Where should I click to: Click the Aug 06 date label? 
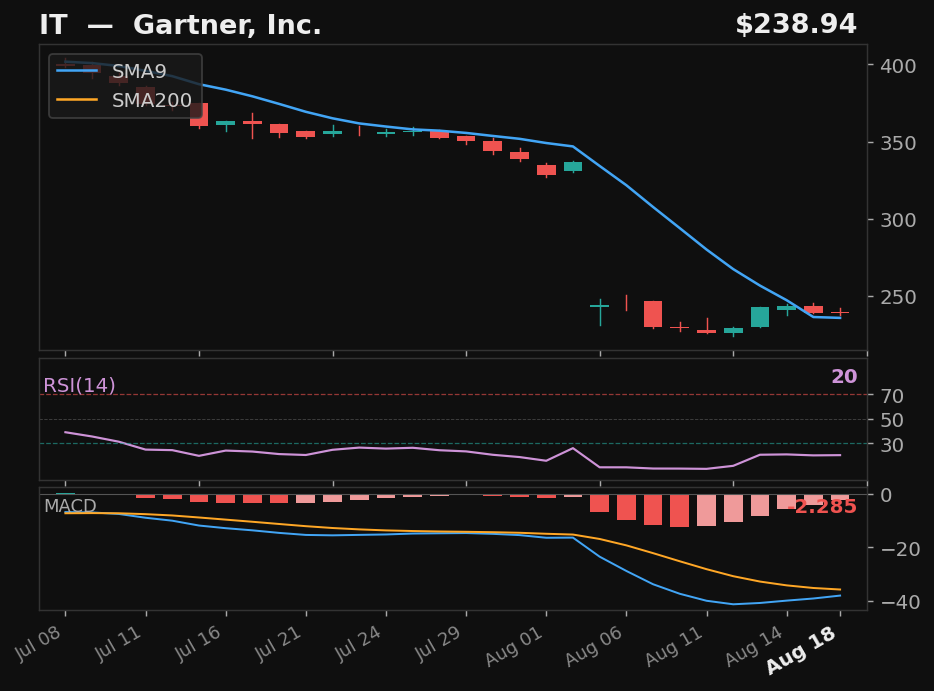[x=594, y=646]
